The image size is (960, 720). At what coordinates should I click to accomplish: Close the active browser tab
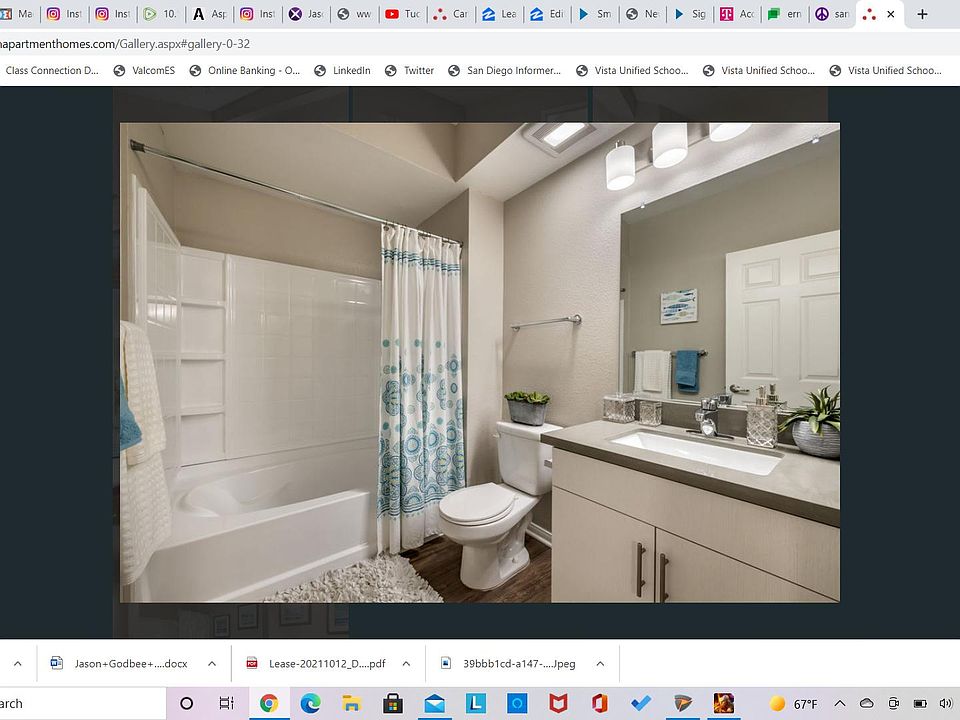point(891,13)
